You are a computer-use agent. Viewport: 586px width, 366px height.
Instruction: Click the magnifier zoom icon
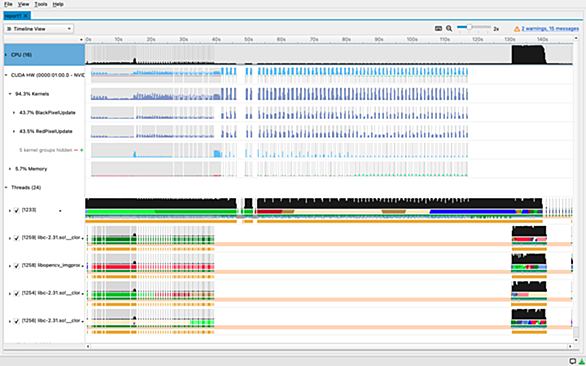click(x=449, y=29)
